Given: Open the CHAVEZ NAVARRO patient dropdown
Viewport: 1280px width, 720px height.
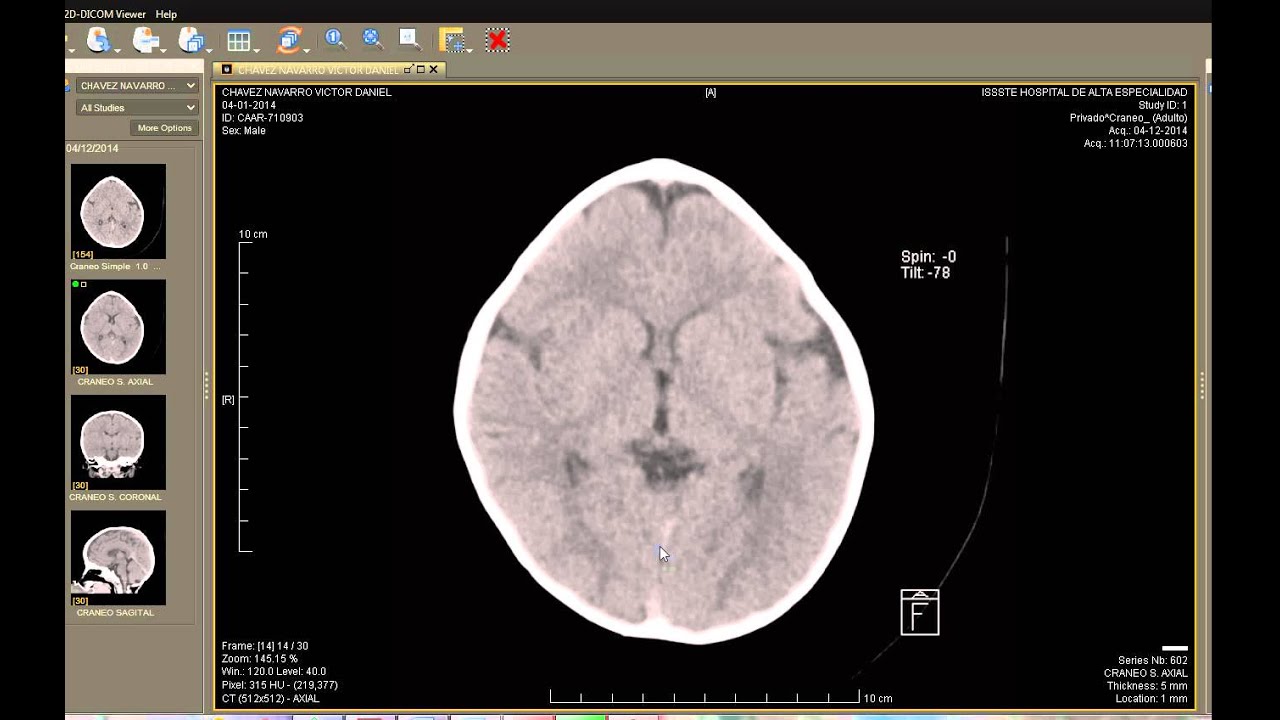Looking at the screenshot, I should [x=137, y=86].
